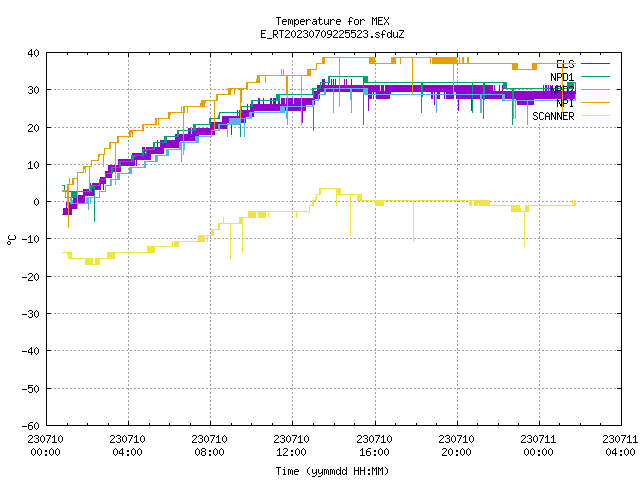Select x-axis tick label 230710 12:00

(291, 445)
